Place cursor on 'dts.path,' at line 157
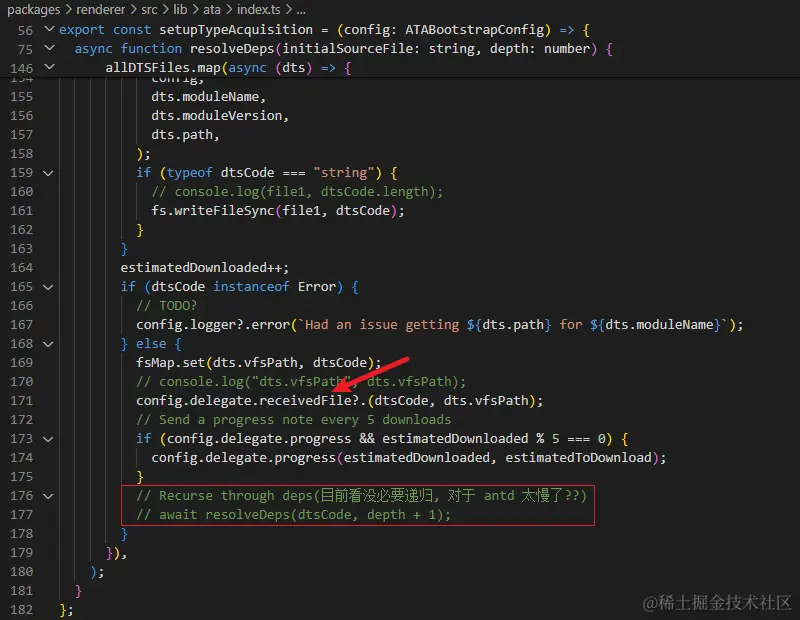The image size is (800, 620). point(185,134)
